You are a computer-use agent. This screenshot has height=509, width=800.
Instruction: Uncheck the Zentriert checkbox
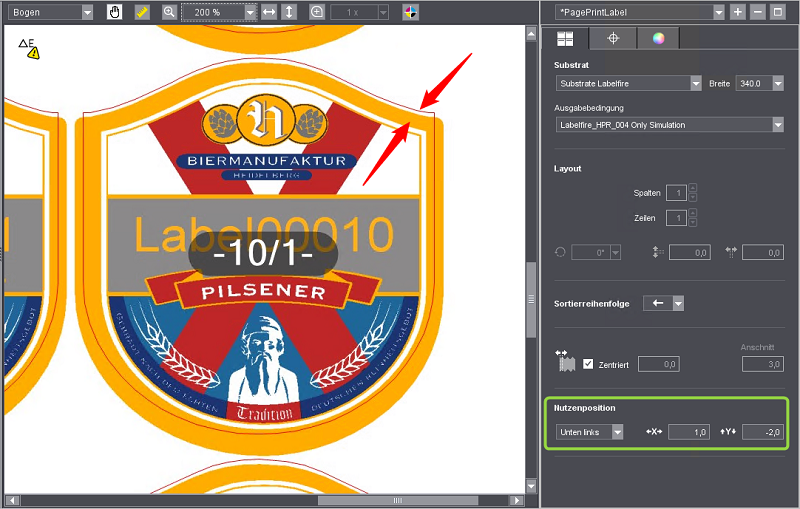[x=588, y=364]
